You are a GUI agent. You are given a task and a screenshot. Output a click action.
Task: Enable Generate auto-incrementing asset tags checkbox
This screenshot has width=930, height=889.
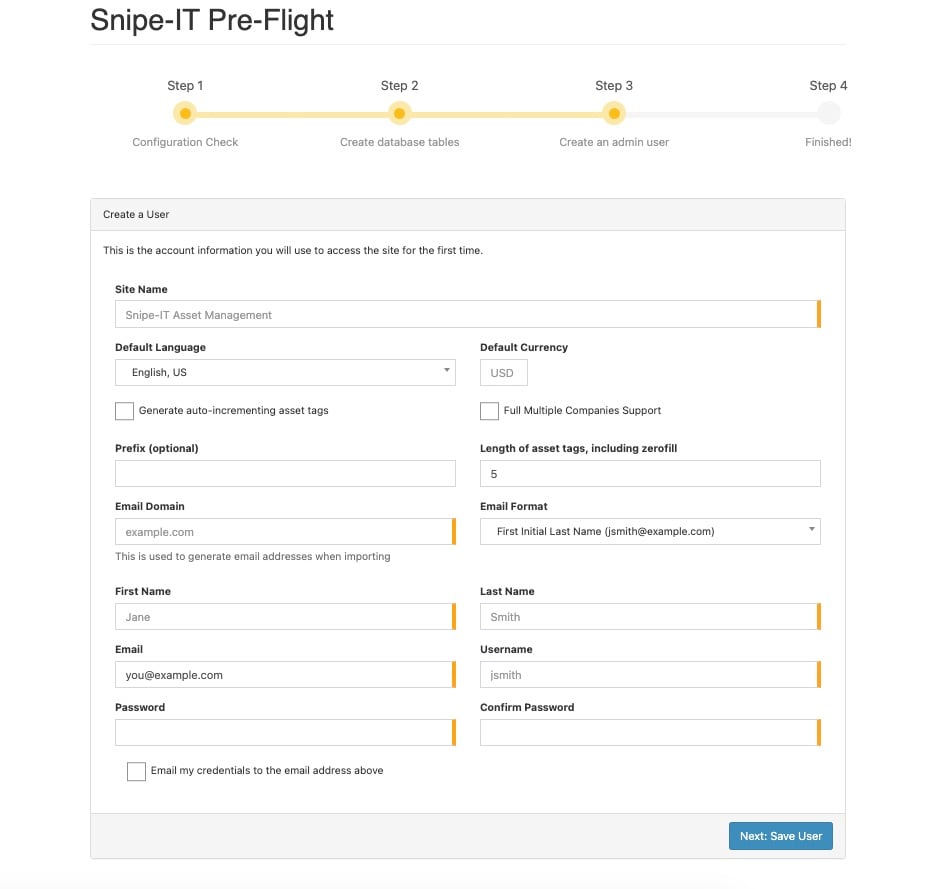click(124, 411)
